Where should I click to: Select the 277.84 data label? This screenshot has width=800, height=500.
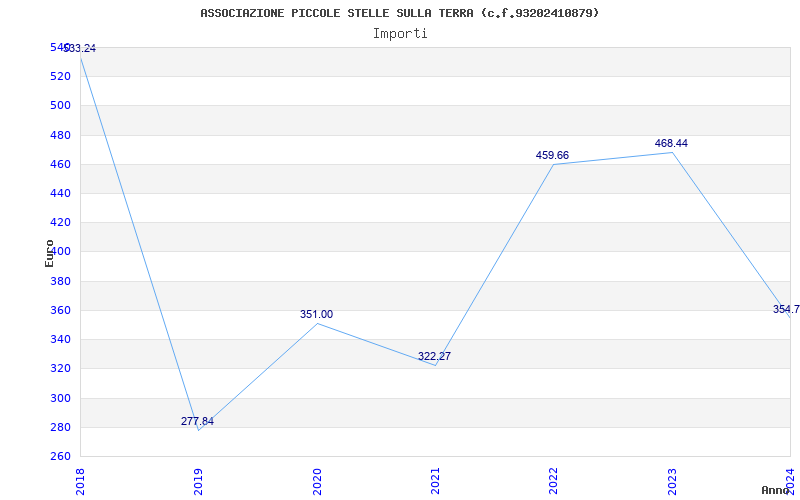click(x=197, y=421)
